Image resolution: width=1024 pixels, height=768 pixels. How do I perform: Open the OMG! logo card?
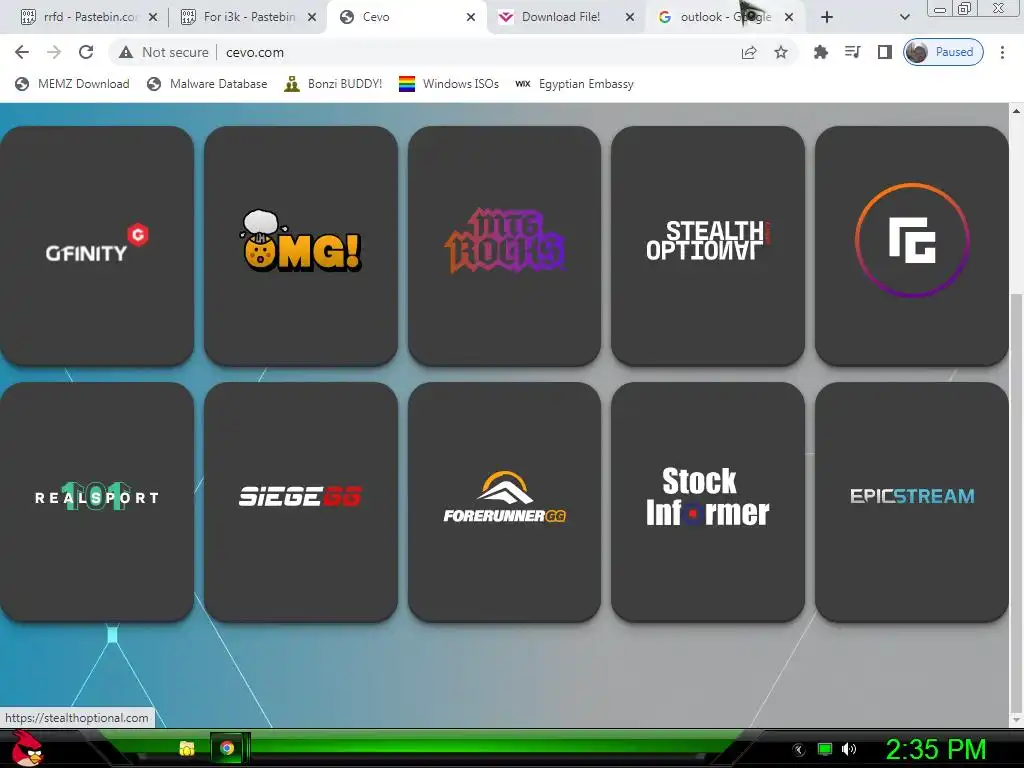[x=300, y=246]
